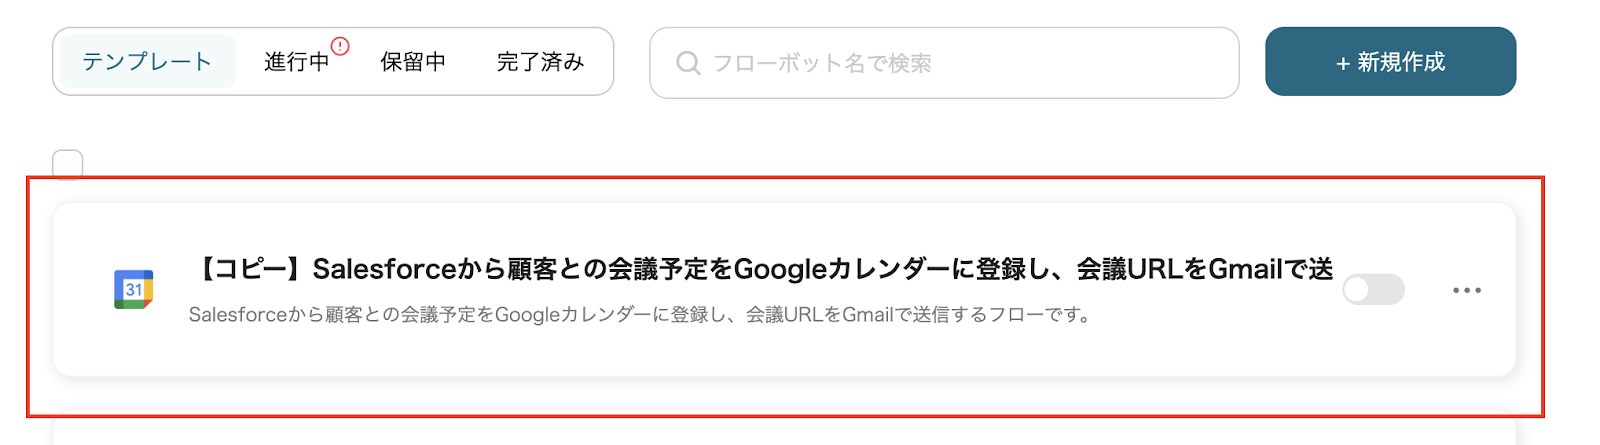
Task: Click the 【コピー】 prefix in flow title
Action: click(248, 269)
